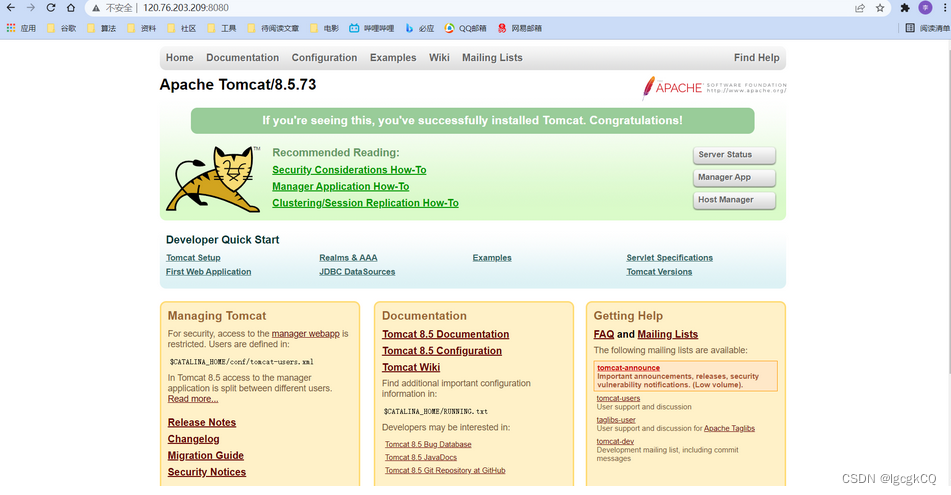Open the Wiki nav item

tap(439, 58)
